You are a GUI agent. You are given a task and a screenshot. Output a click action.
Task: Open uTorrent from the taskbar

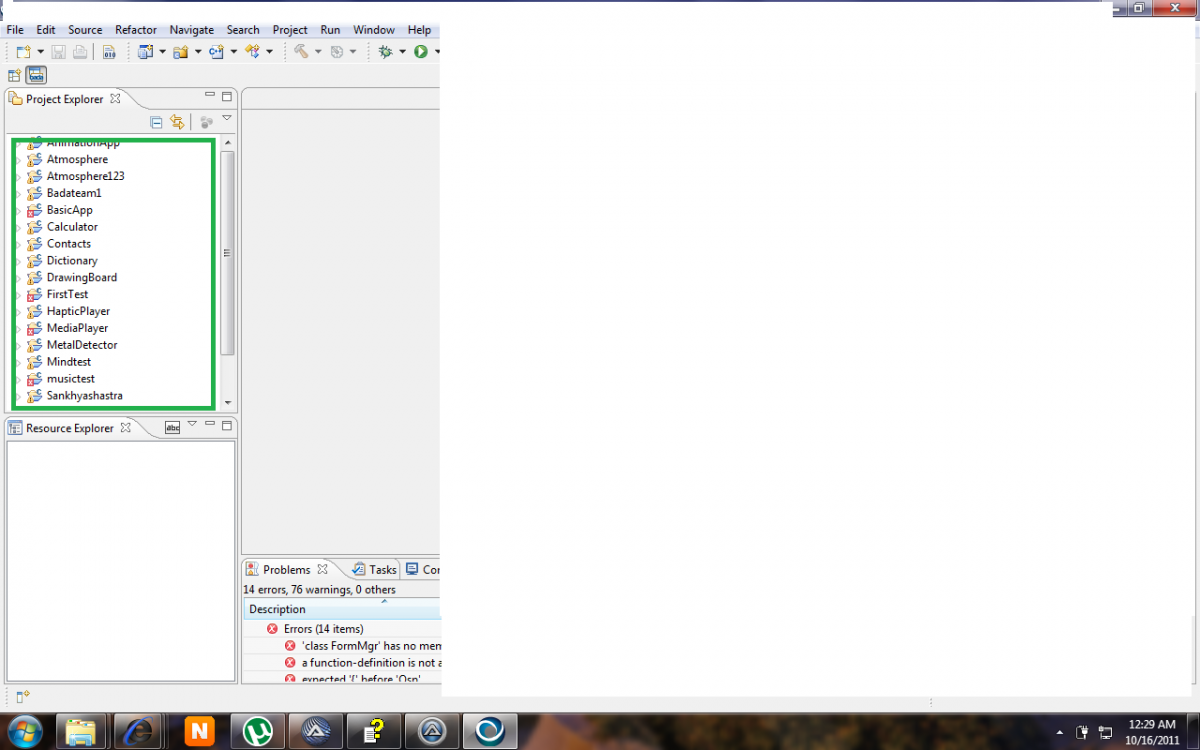(257, 732)
